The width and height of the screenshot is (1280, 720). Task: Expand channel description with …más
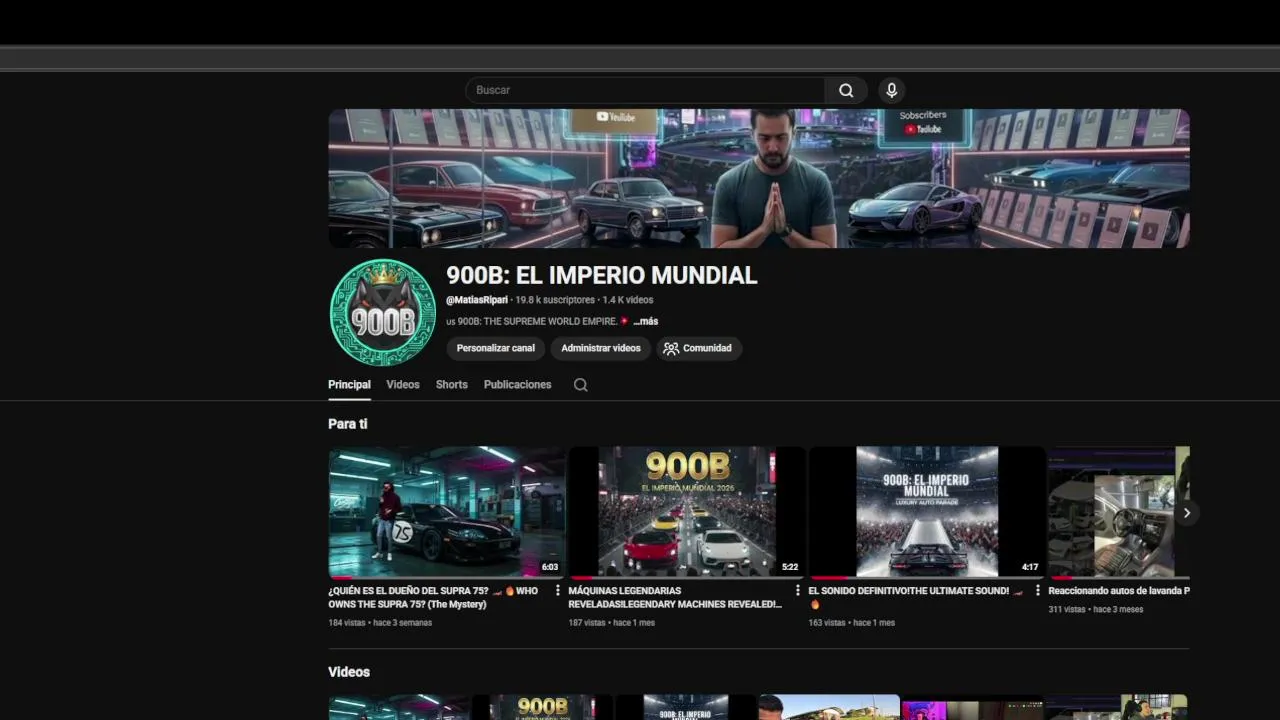(x=645, y=321)
